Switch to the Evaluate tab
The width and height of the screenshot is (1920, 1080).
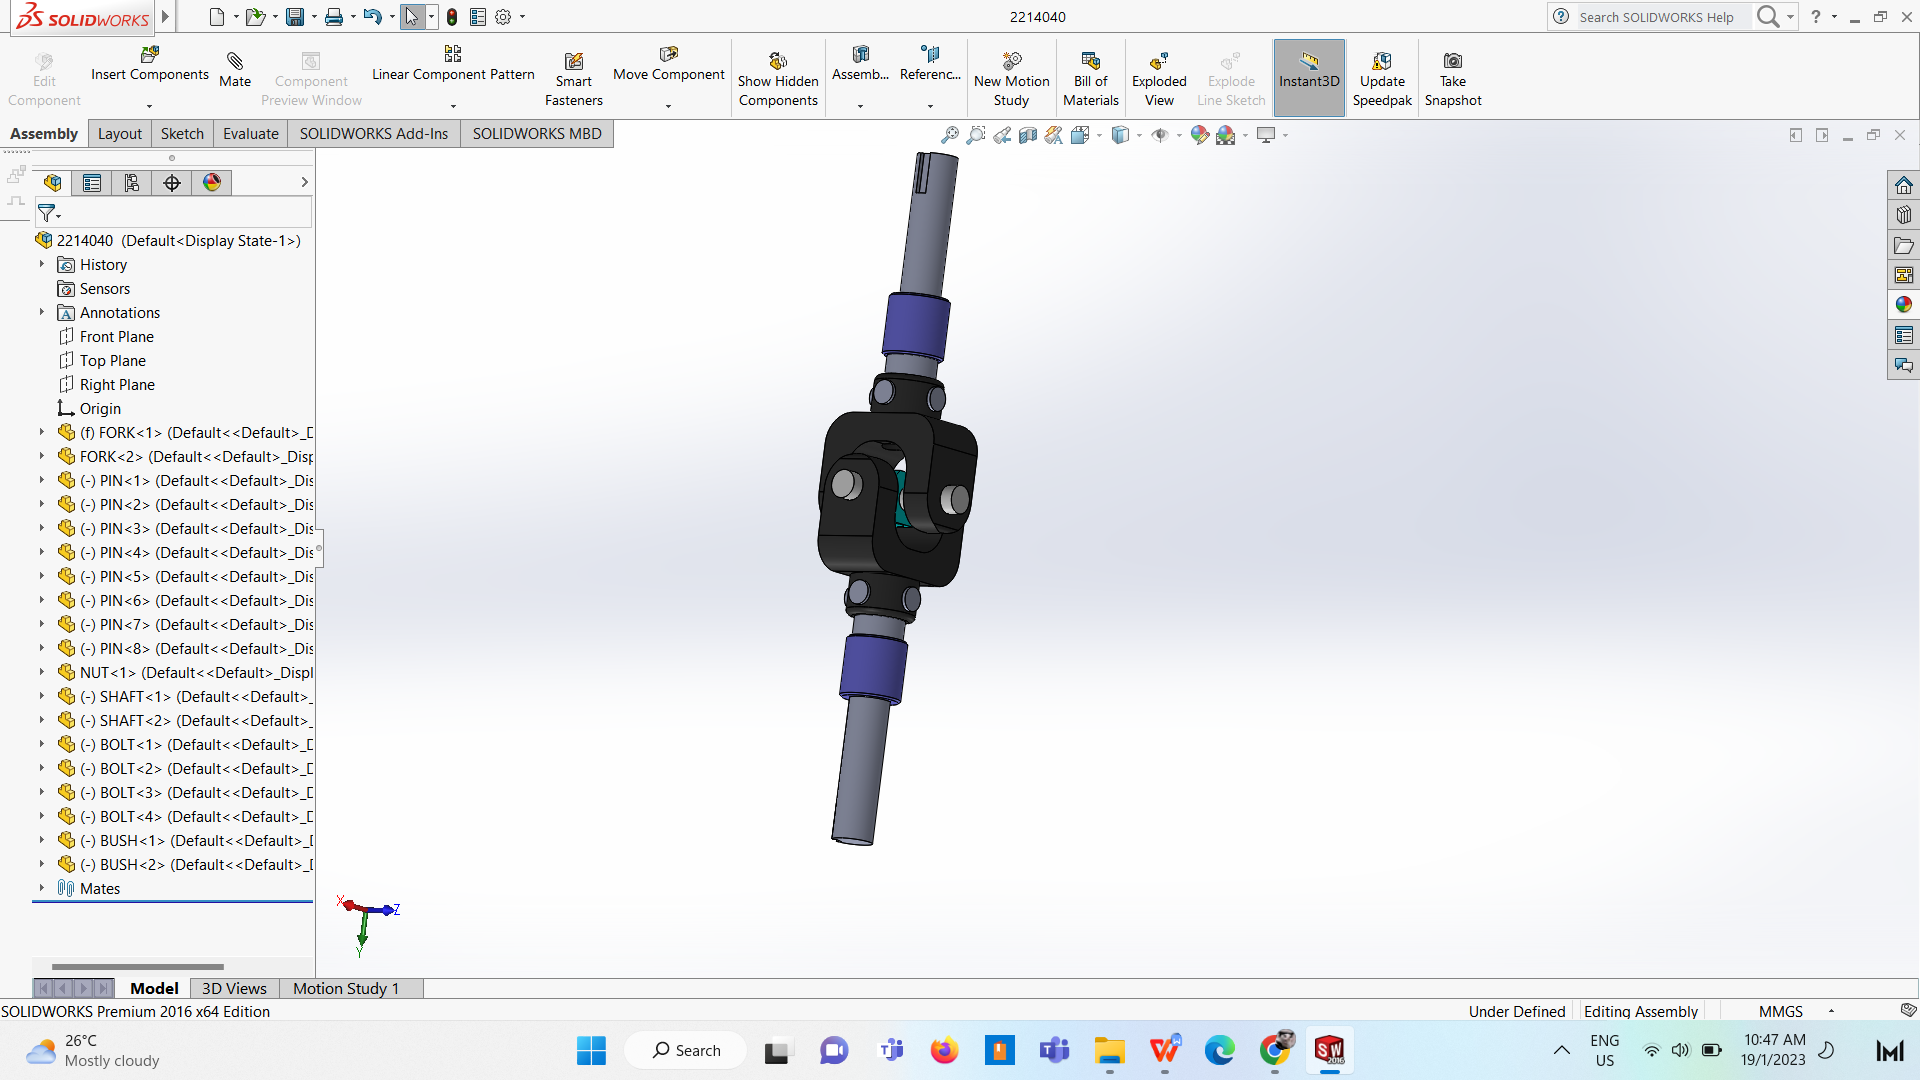tap(250, 133)
